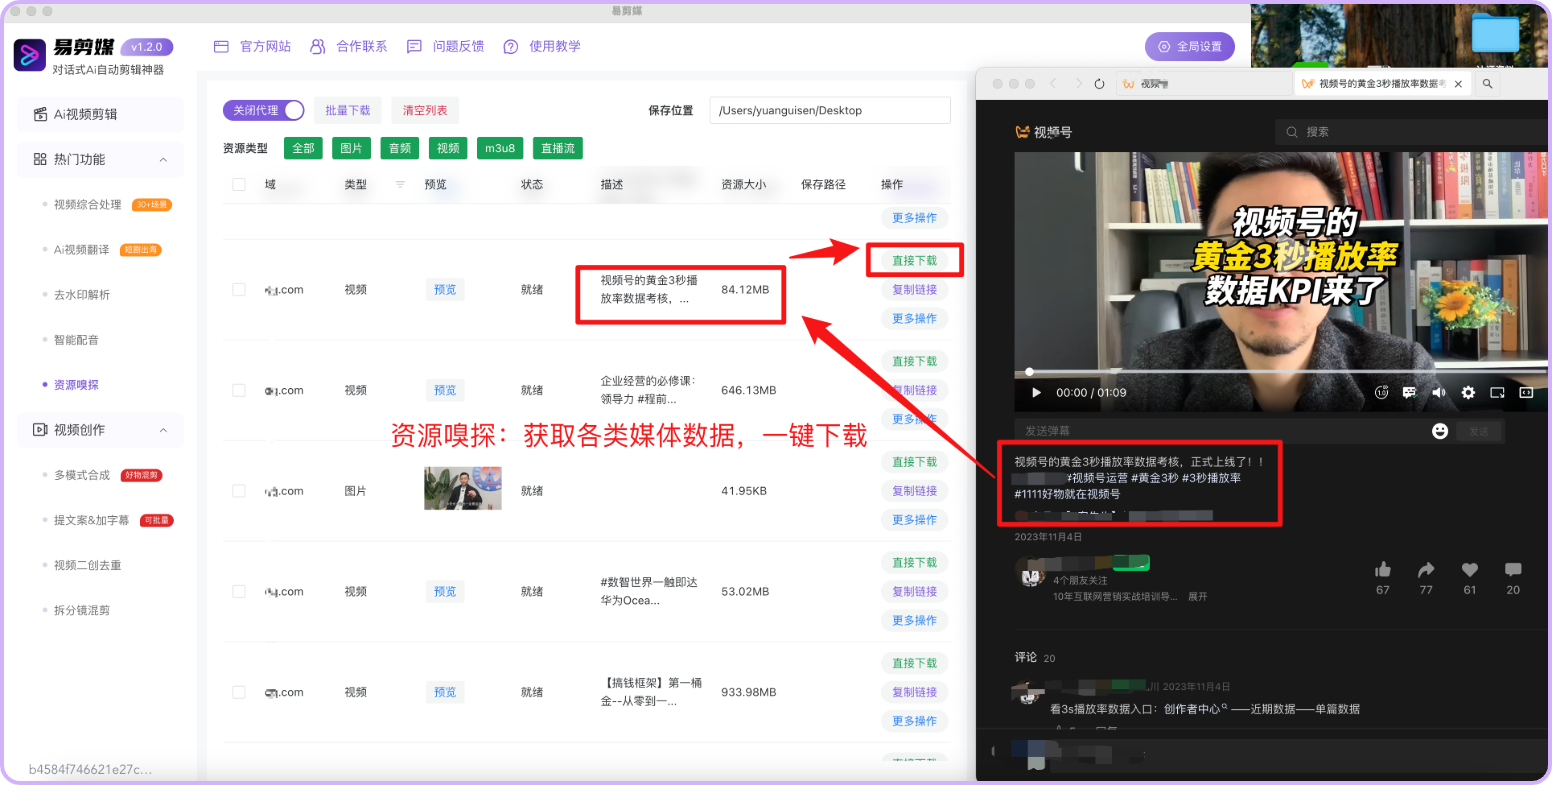The image size is (1552, 785).
Task: Check the select-all checkbox in table header
Action: [239, 185]
